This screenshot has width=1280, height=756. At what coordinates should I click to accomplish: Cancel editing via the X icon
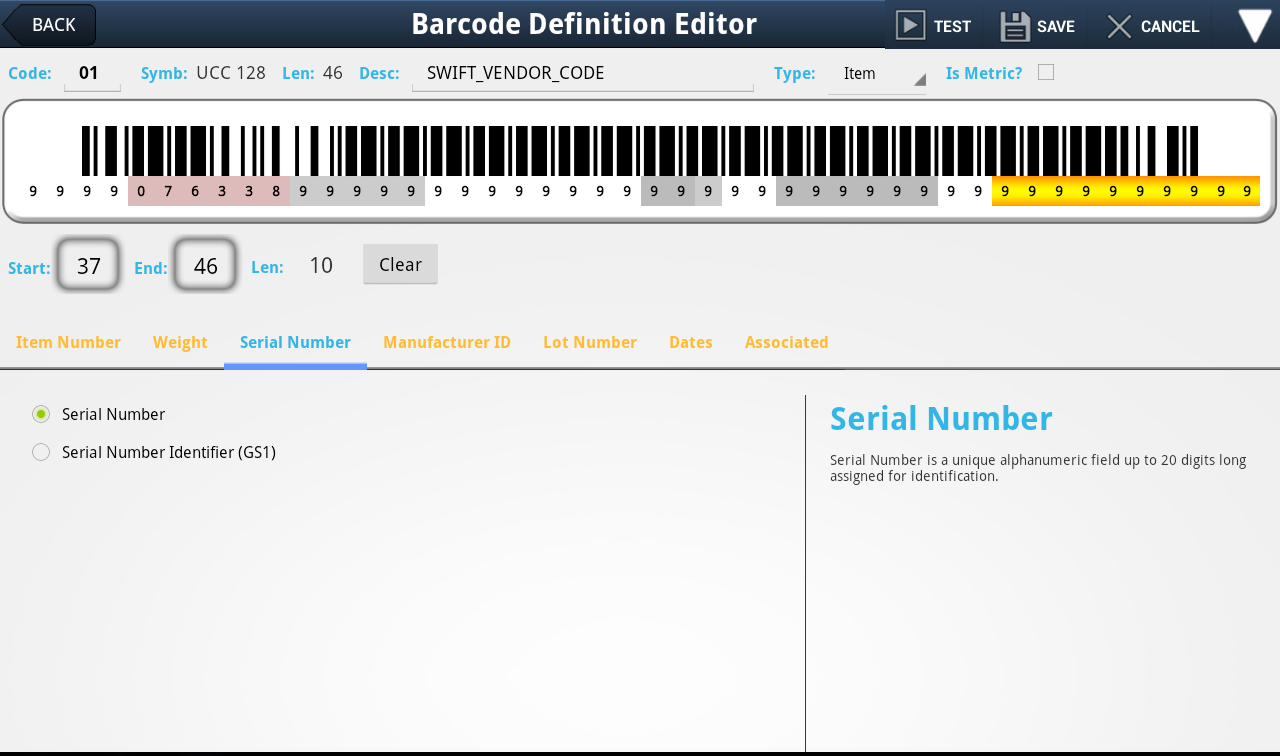[1119, 26]
